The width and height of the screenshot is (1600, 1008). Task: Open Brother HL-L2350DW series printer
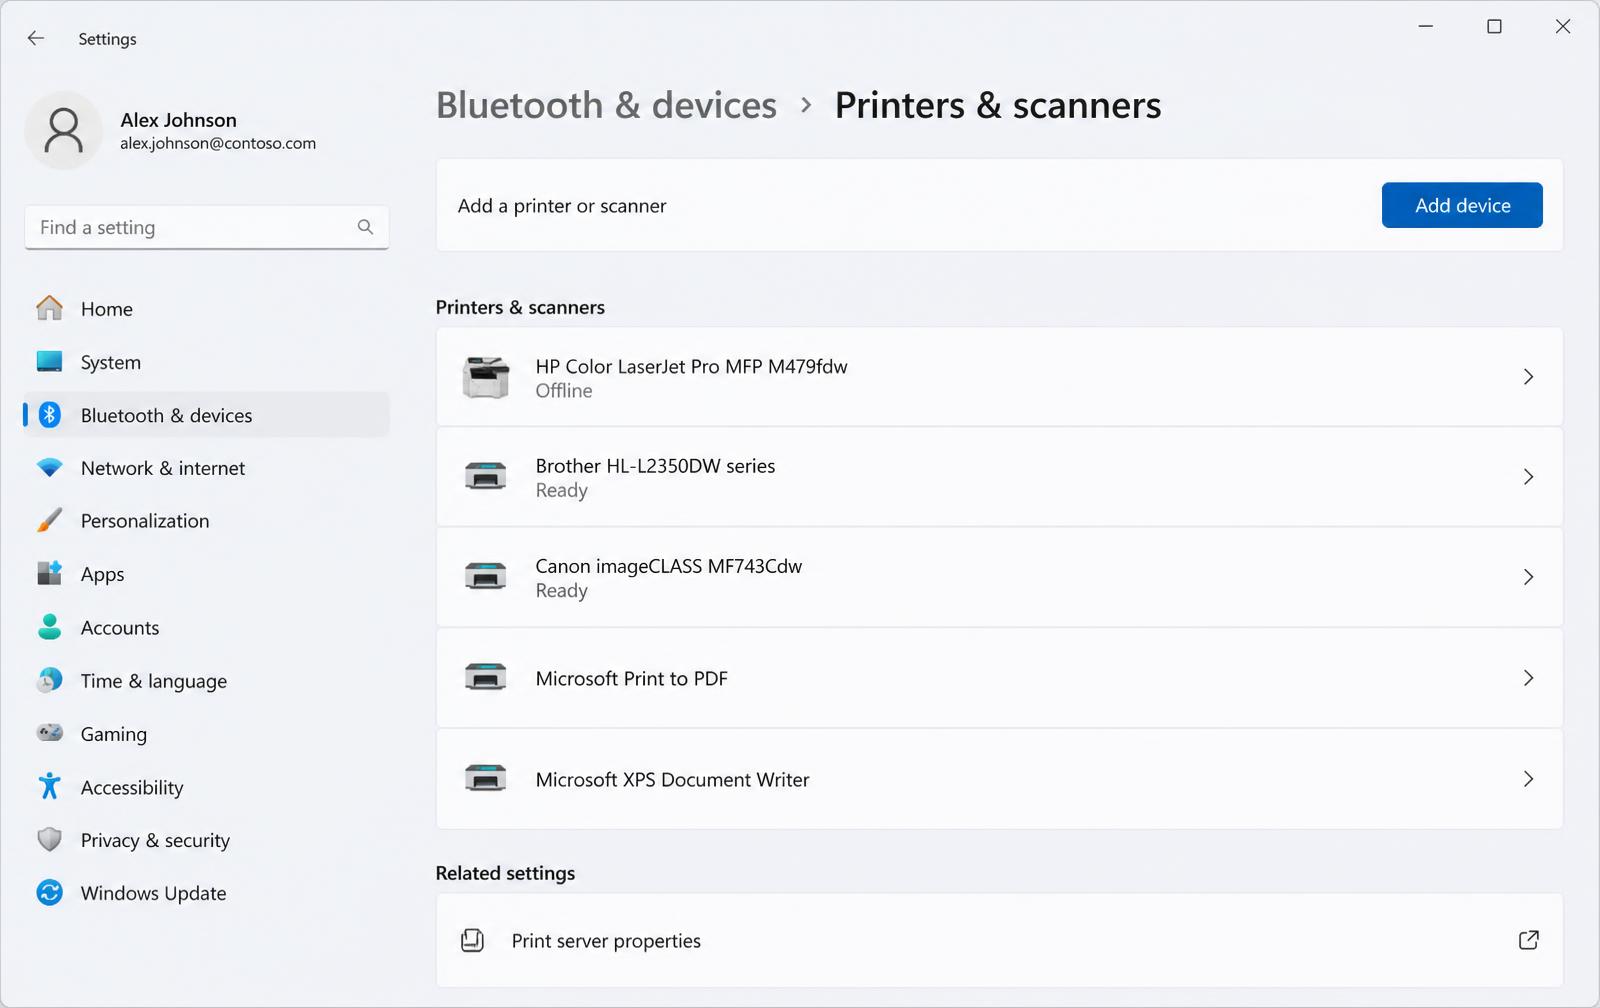(x=999, y=477)
